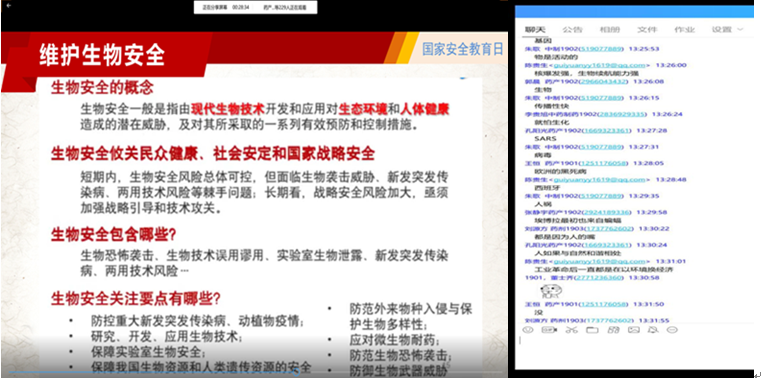Click the send picture icon

[633, 330]
